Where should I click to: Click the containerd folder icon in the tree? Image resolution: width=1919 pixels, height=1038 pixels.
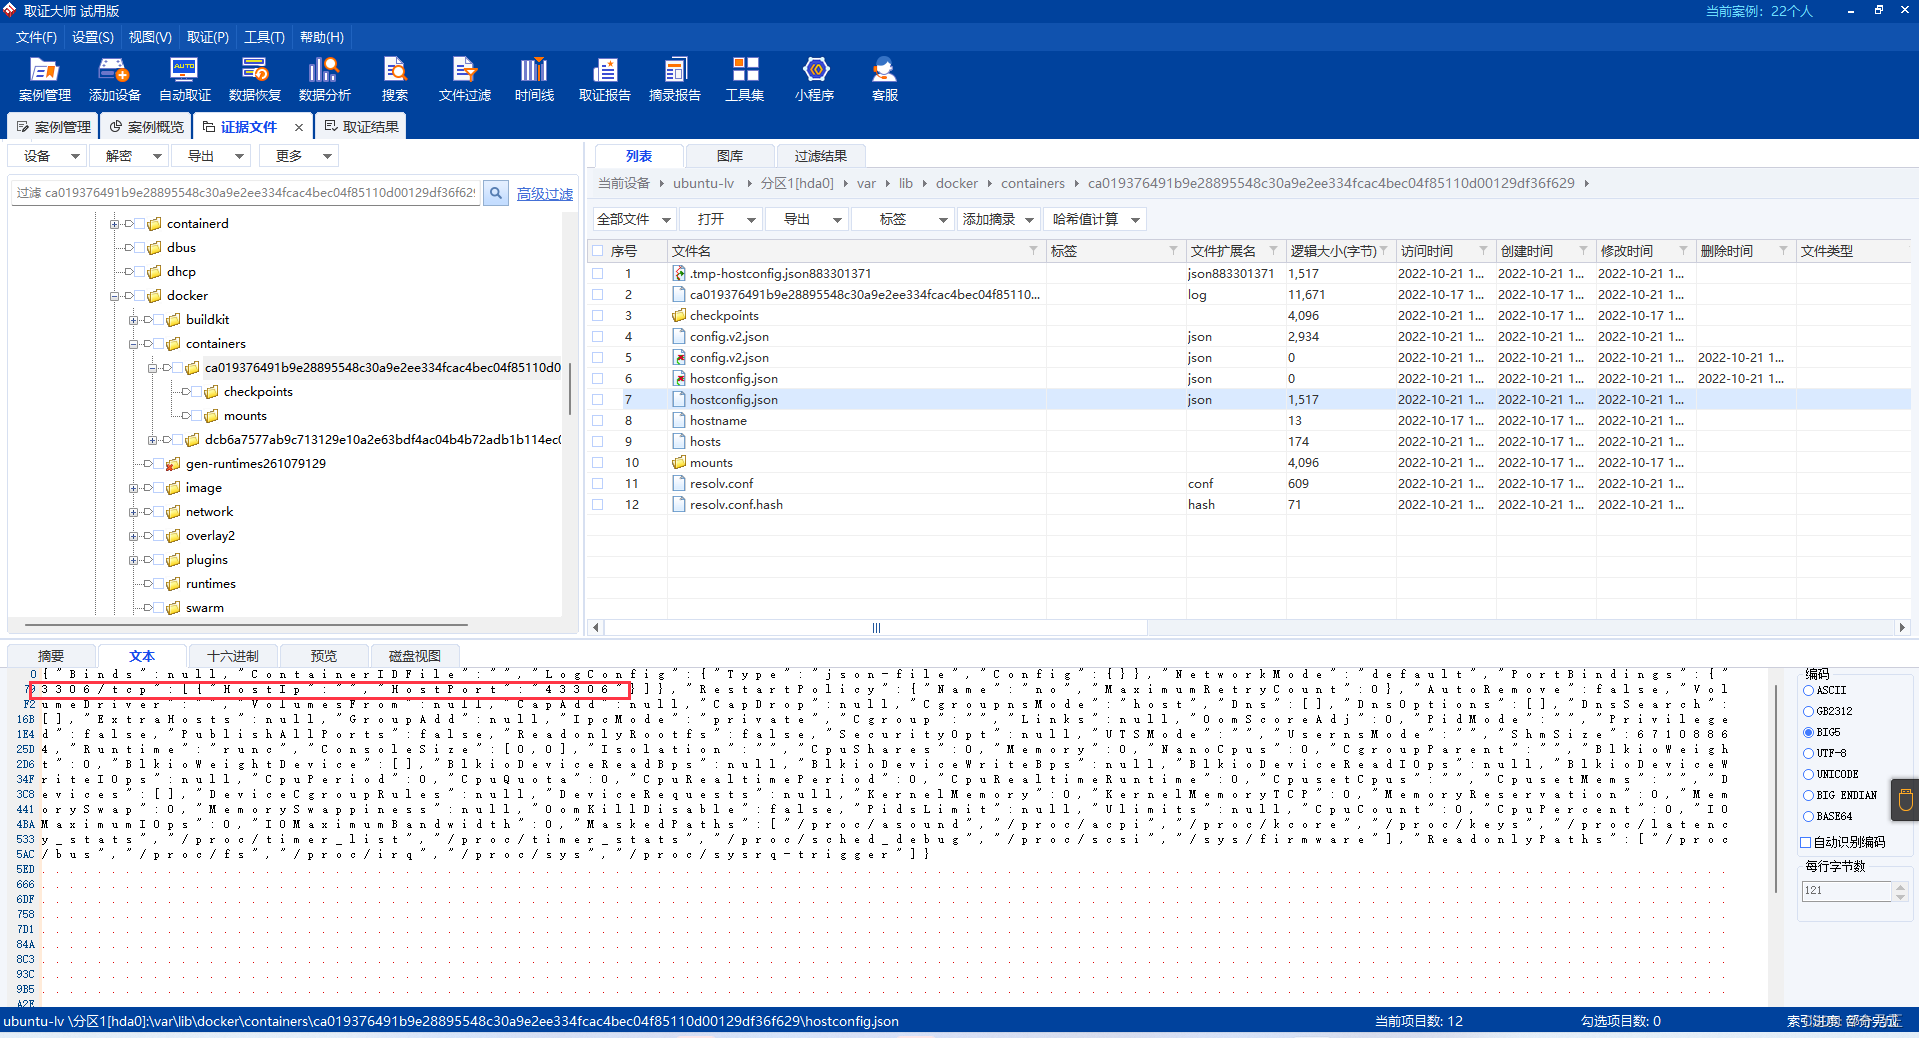154,224
